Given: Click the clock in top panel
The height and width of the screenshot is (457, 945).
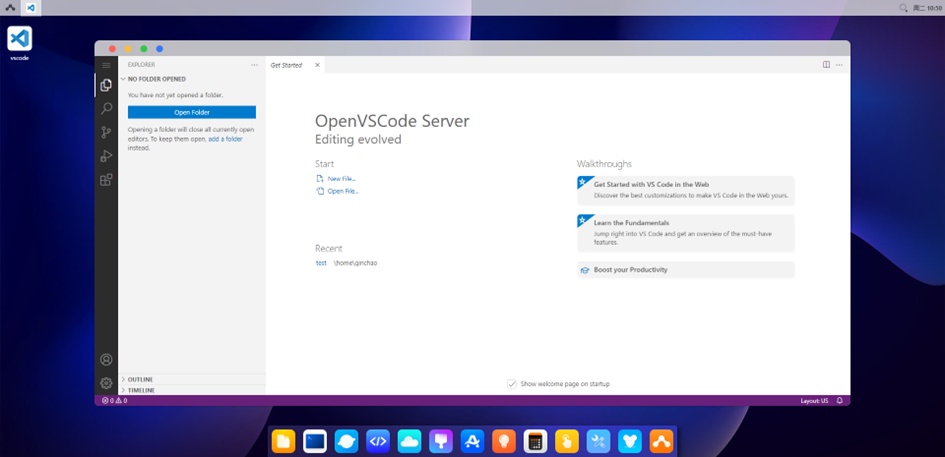Looking at the screenshot, I should point(928,8).
